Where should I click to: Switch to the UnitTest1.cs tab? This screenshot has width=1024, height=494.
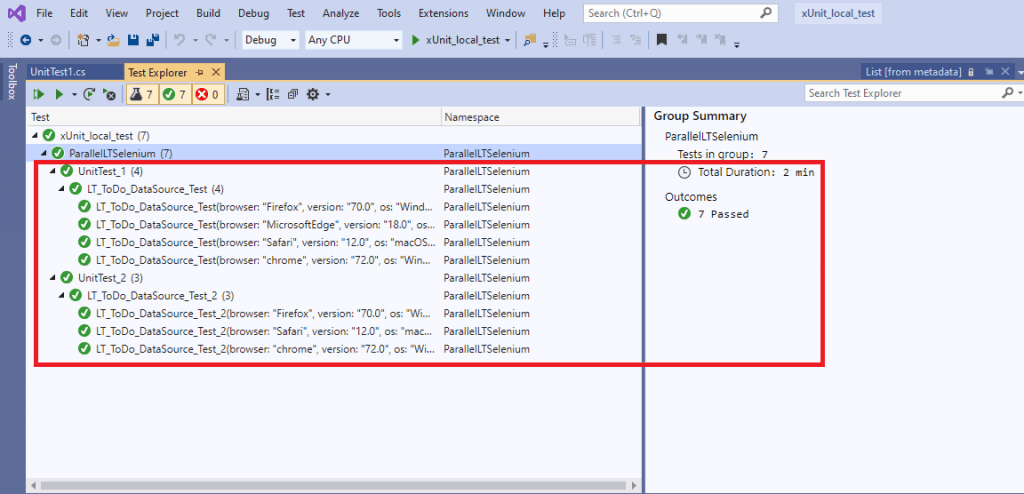59,72
